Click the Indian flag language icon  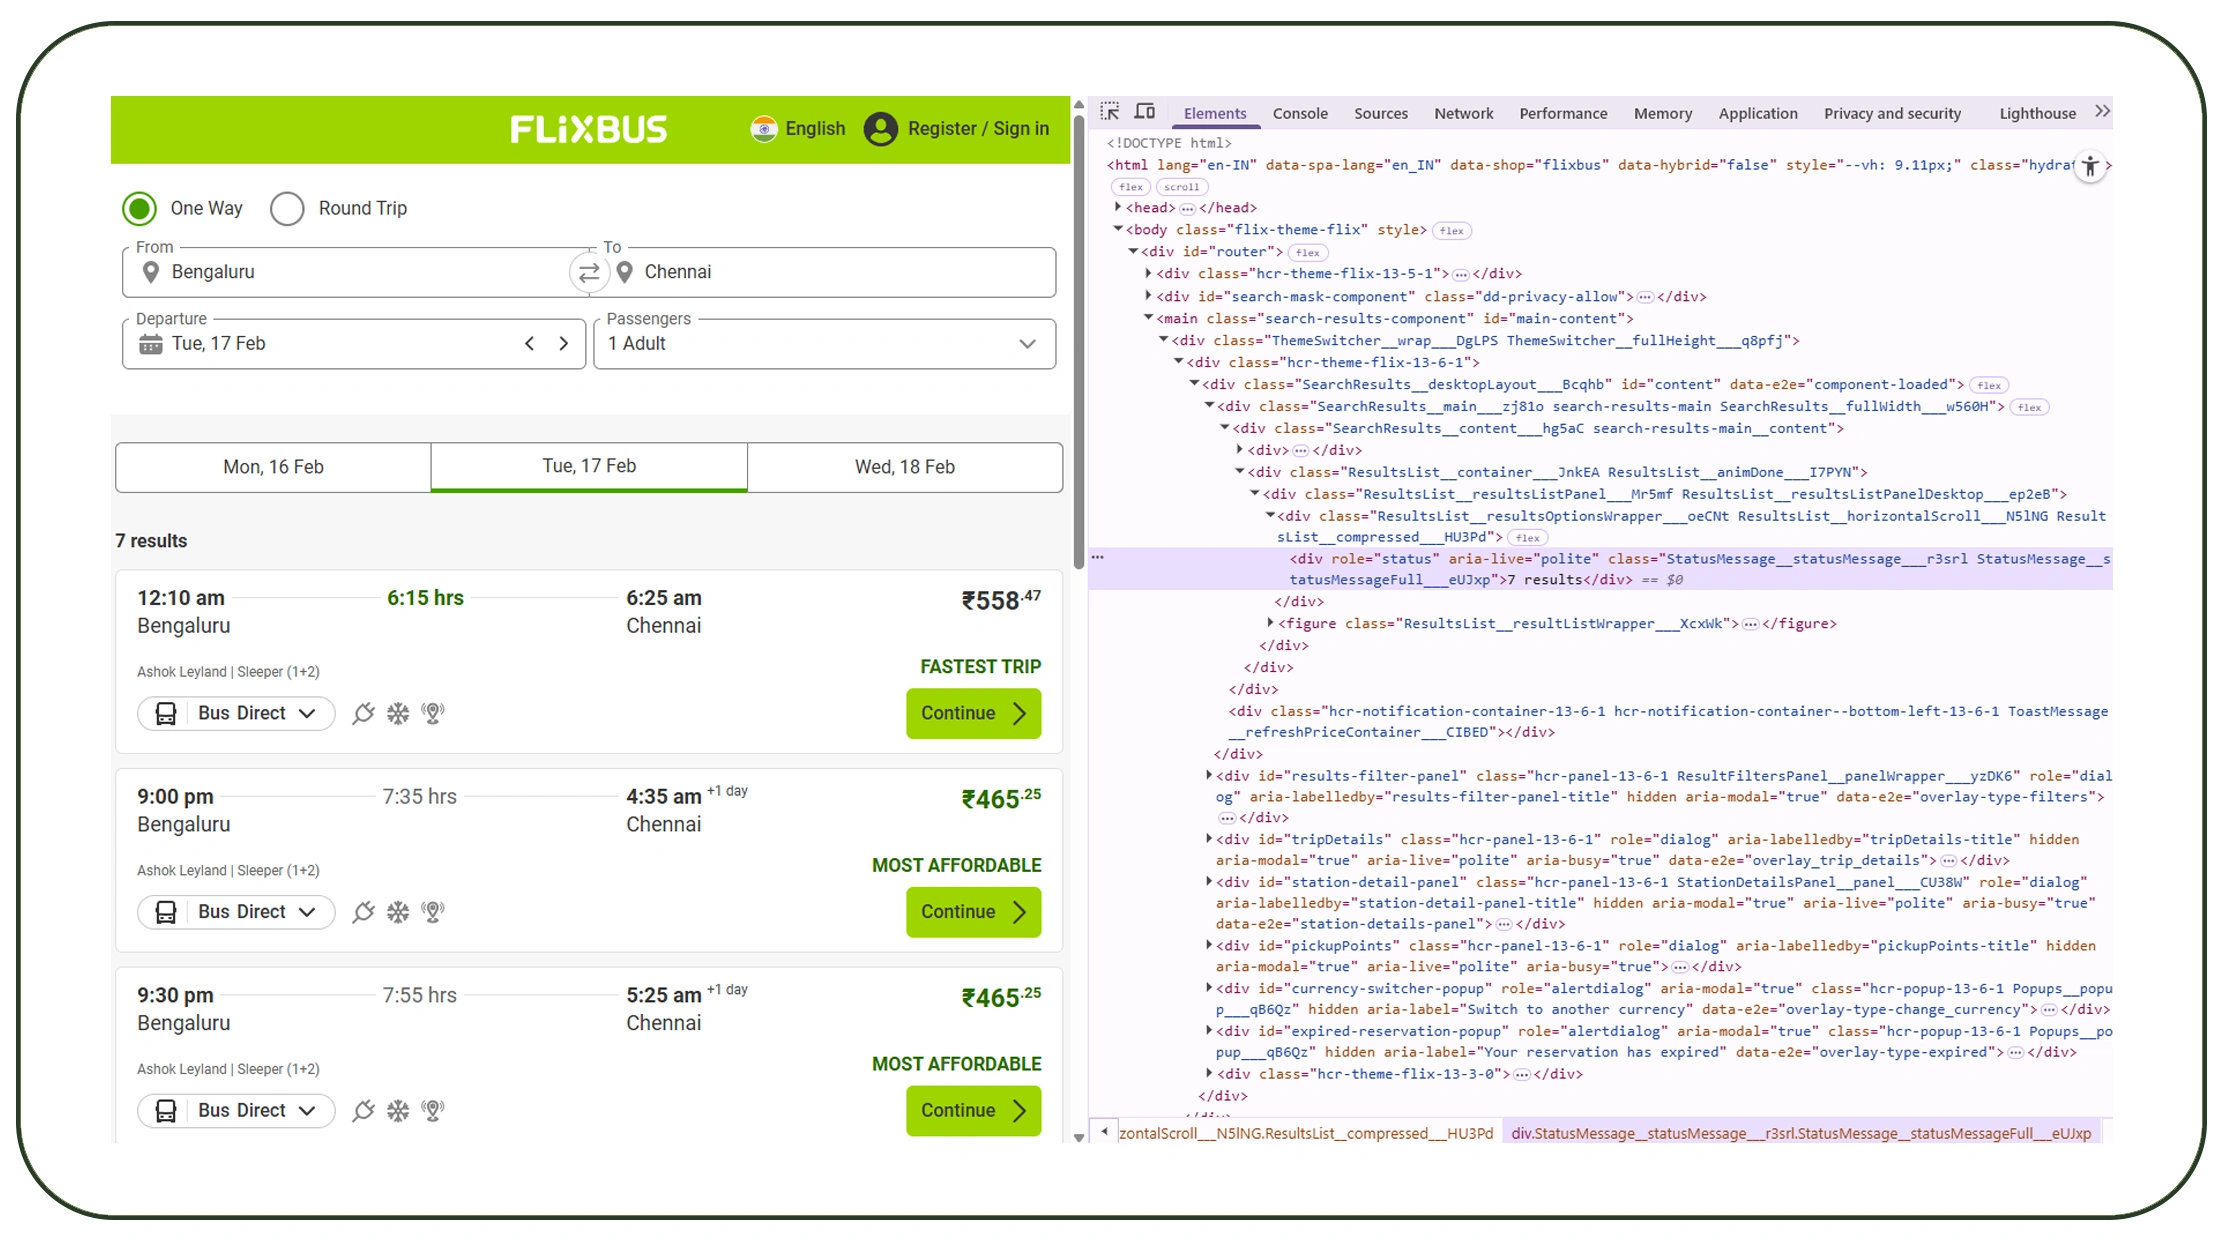click(764, 128)
